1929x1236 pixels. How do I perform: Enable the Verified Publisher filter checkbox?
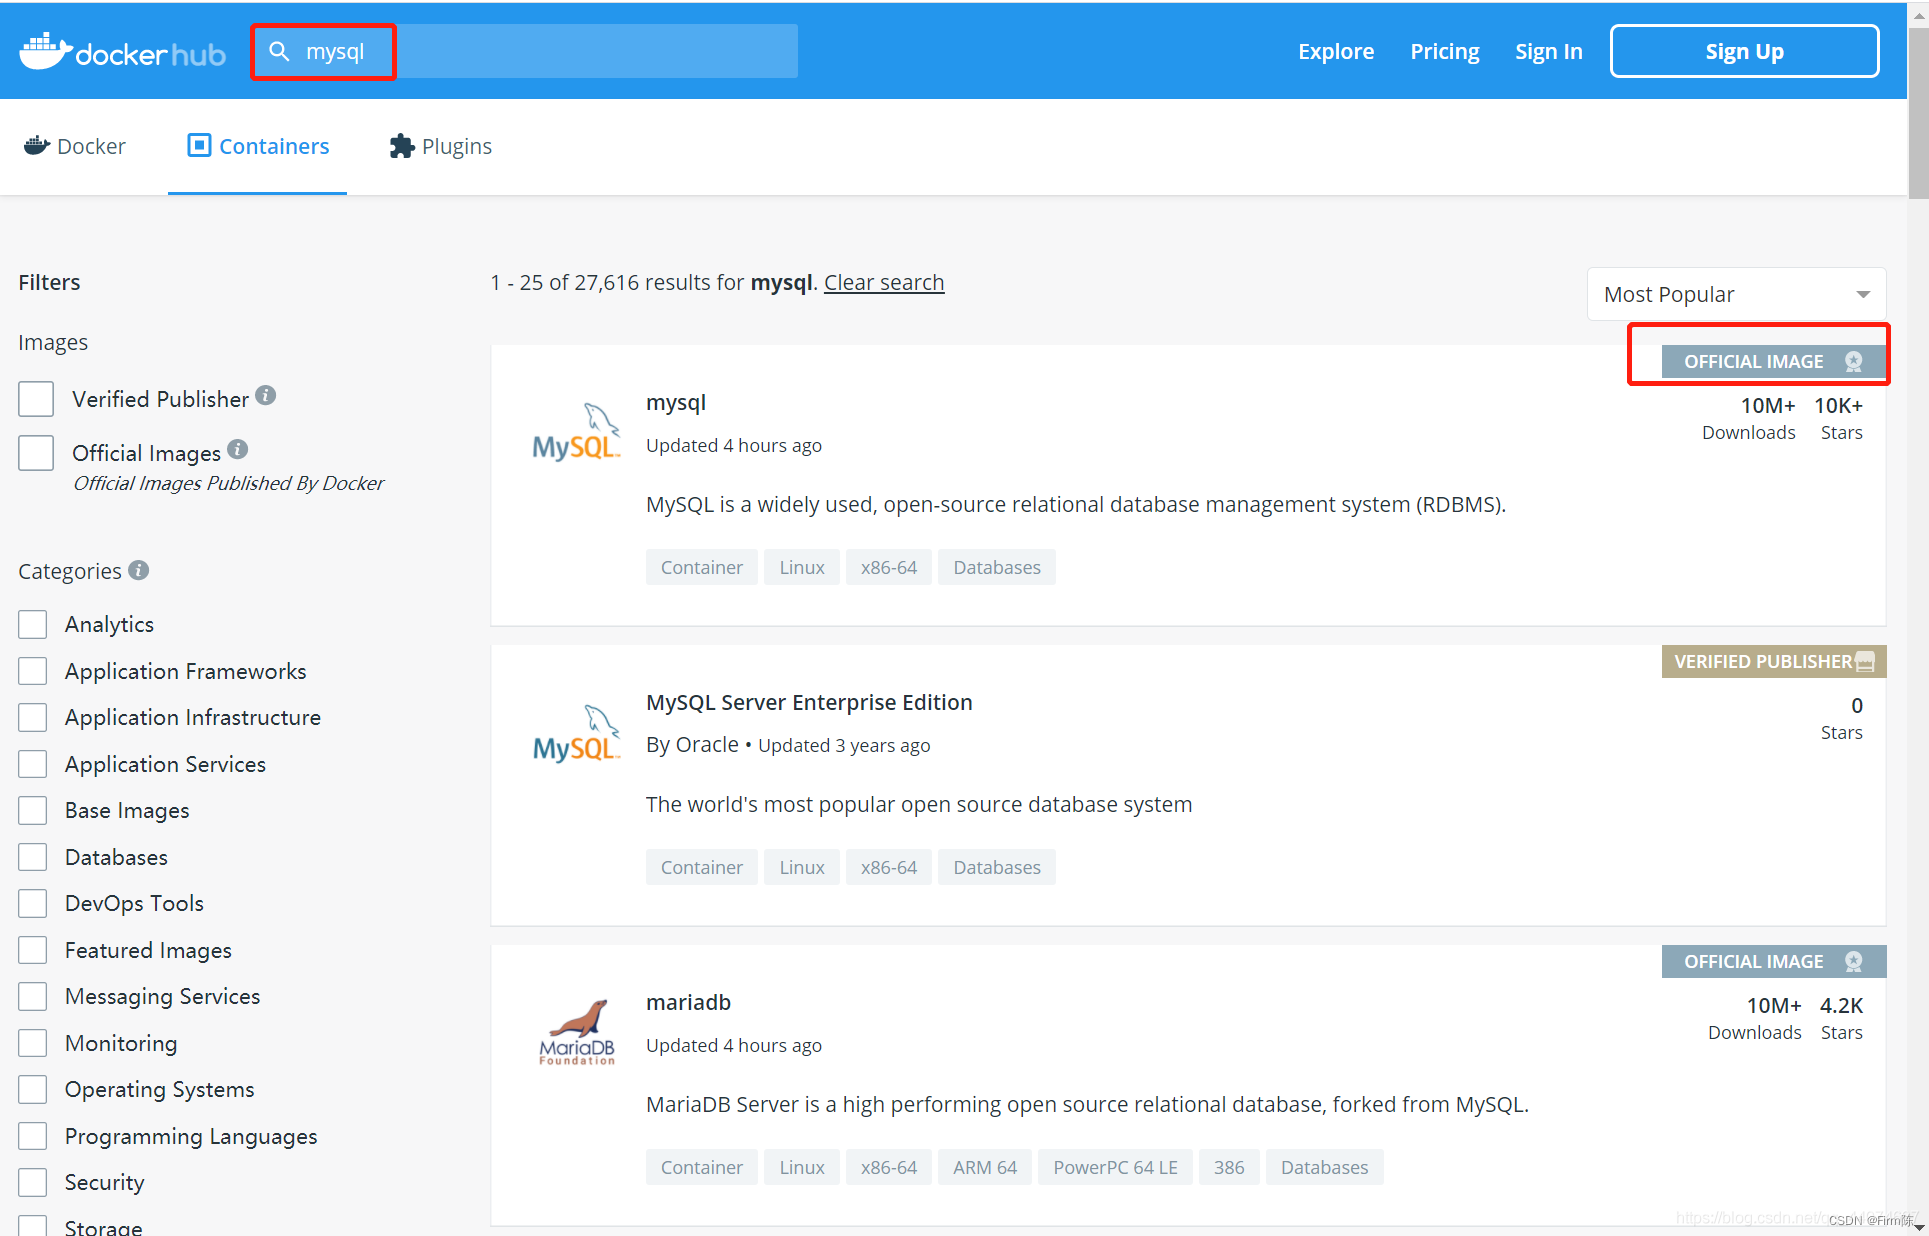(x=36, y=399)
